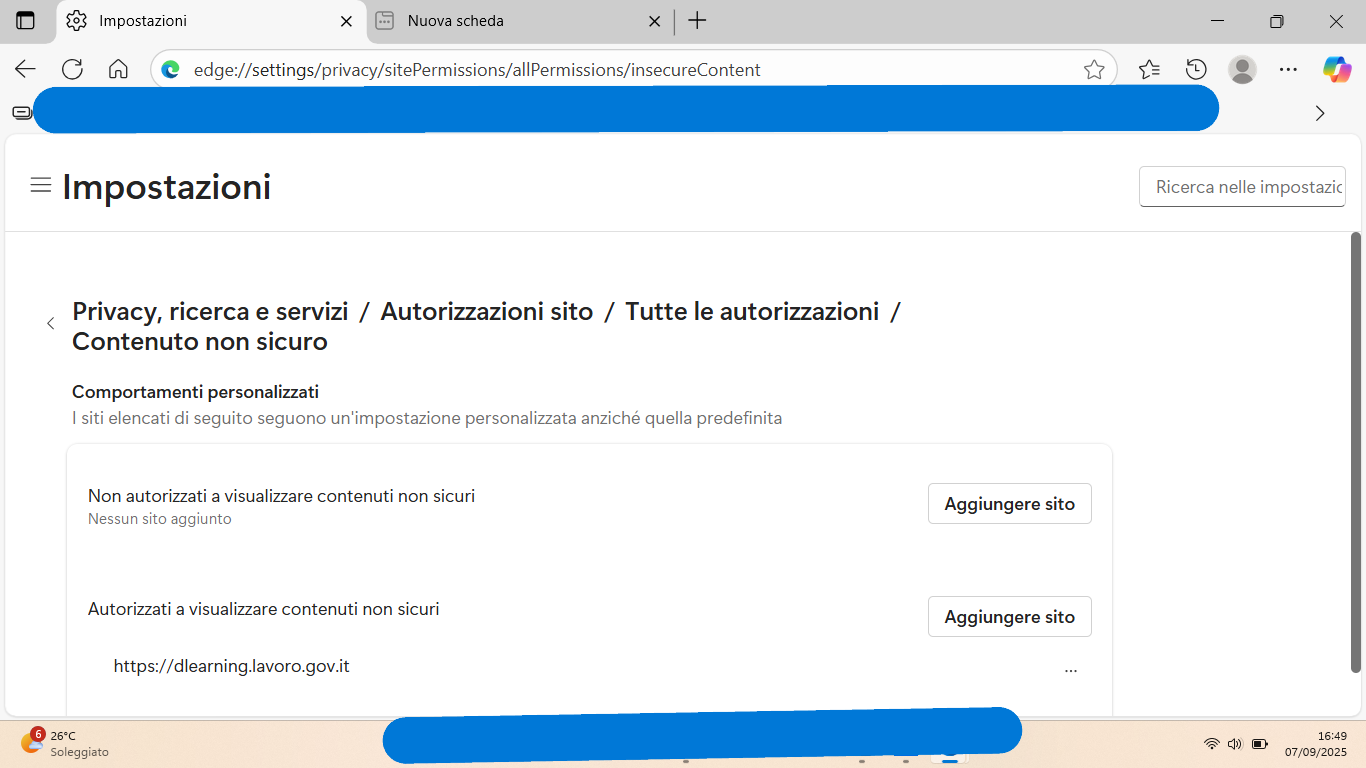1366x768 pixels.
Task: Click the back chevron beside the breadcrumb
Action: 50,323
